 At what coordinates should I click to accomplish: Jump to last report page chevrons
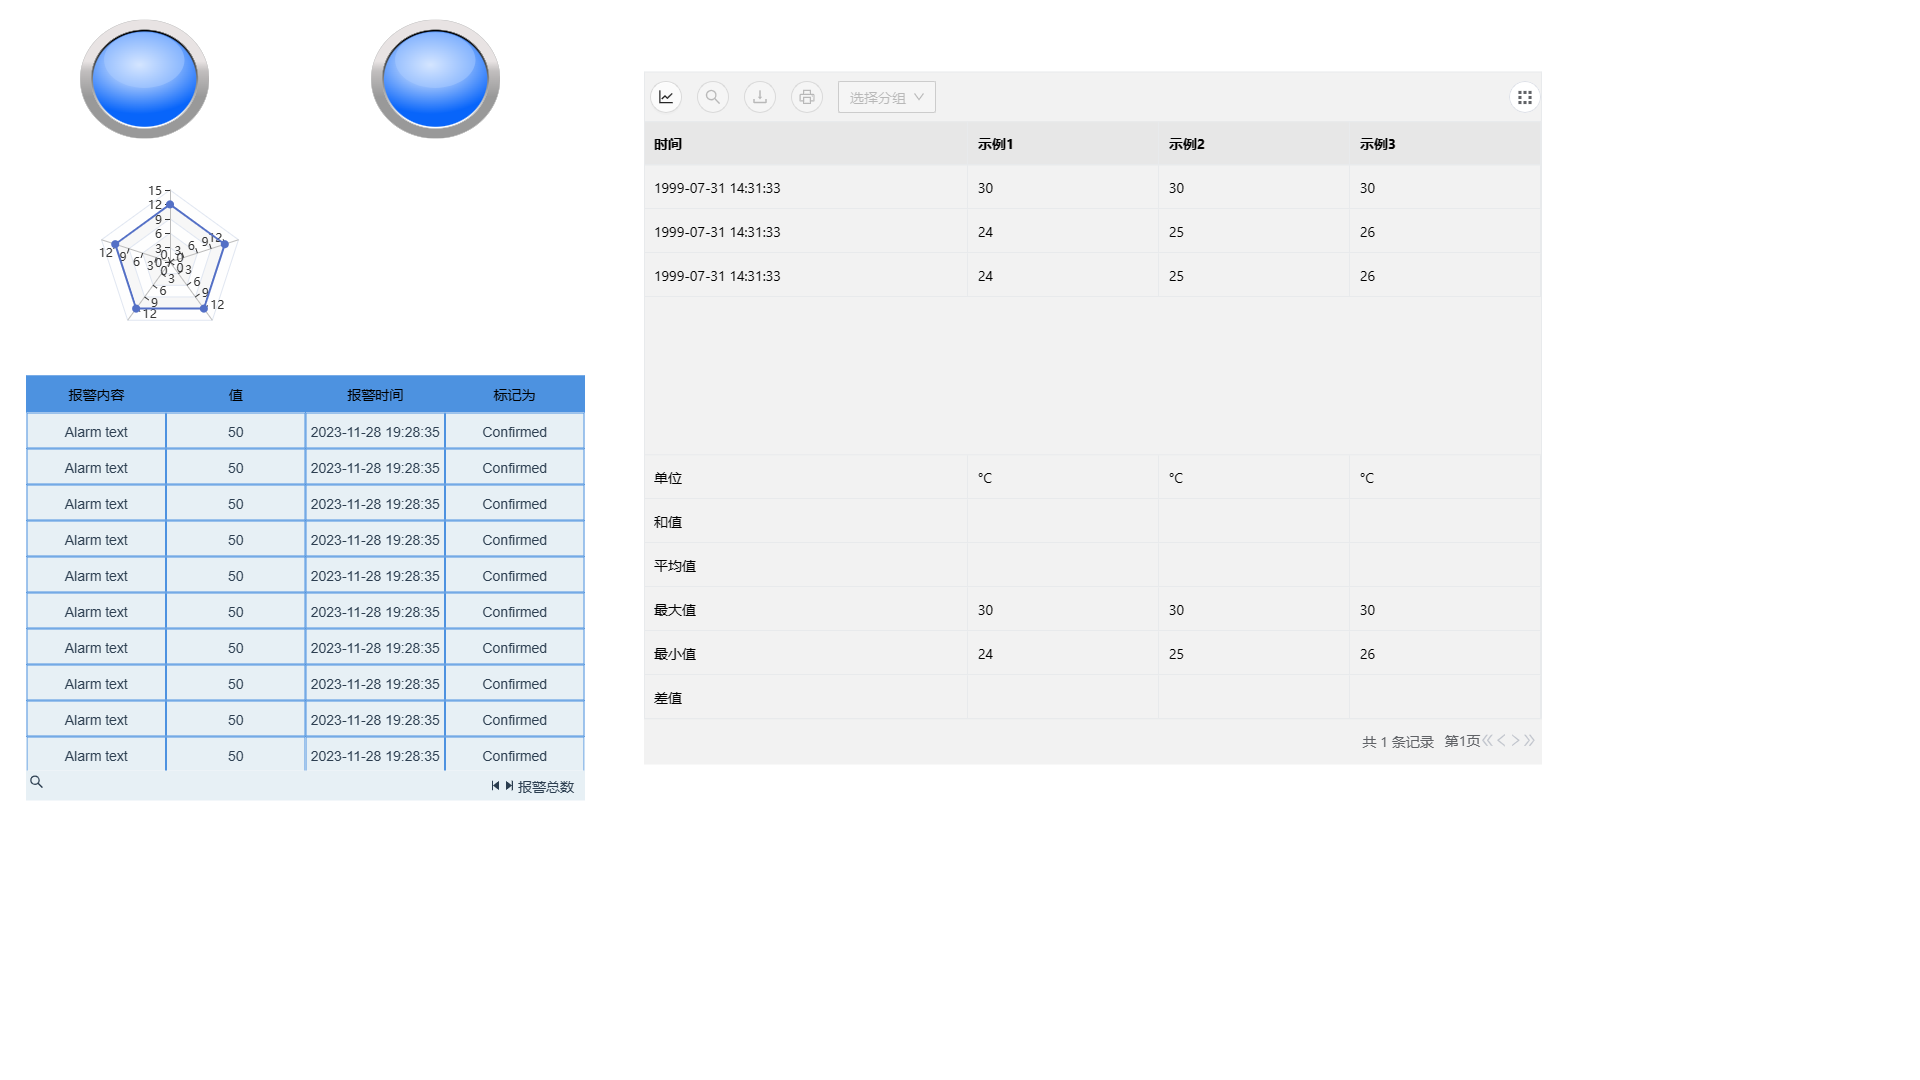click(1529, 741)
